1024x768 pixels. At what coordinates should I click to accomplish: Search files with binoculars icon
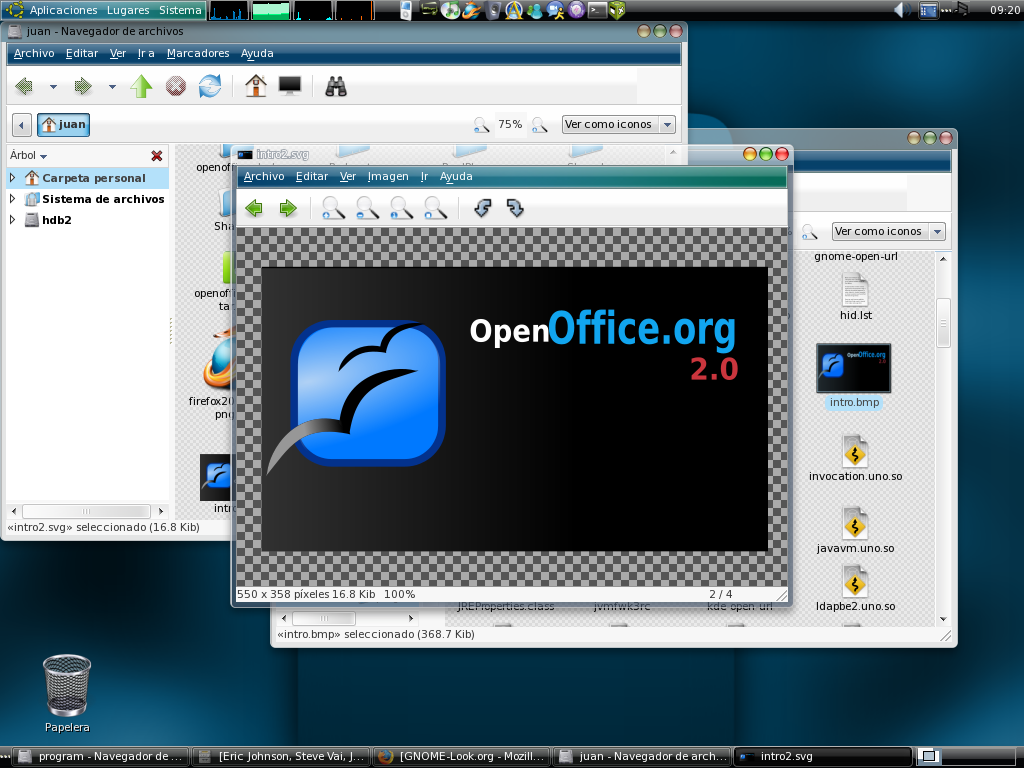click(x=336, y=86)
